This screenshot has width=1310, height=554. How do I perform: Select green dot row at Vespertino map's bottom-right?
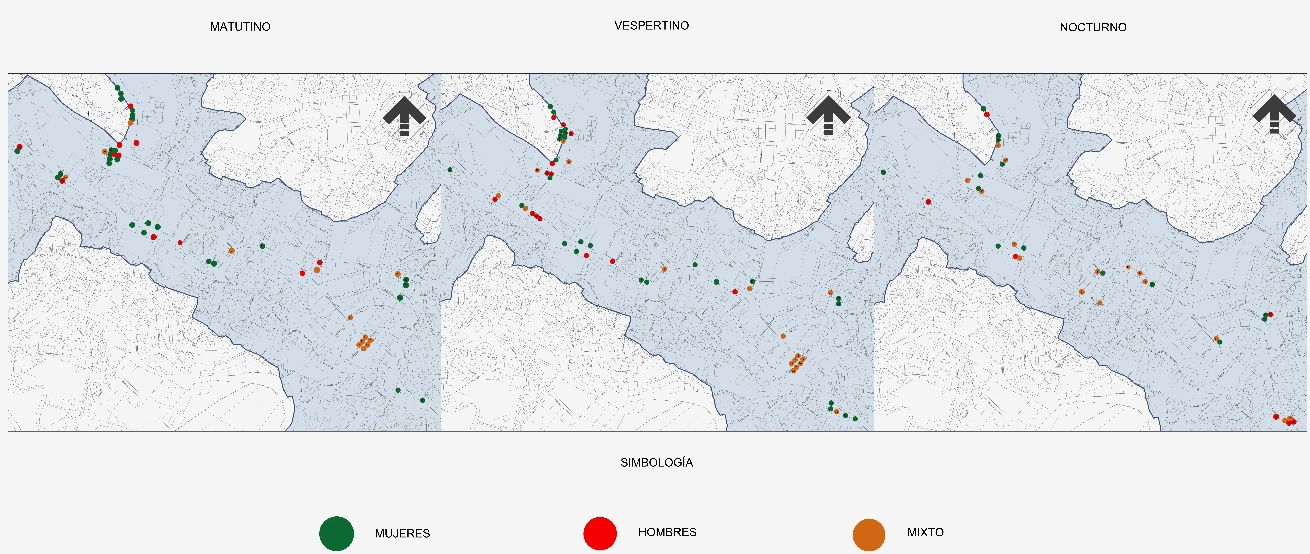[x=841, y=411]
